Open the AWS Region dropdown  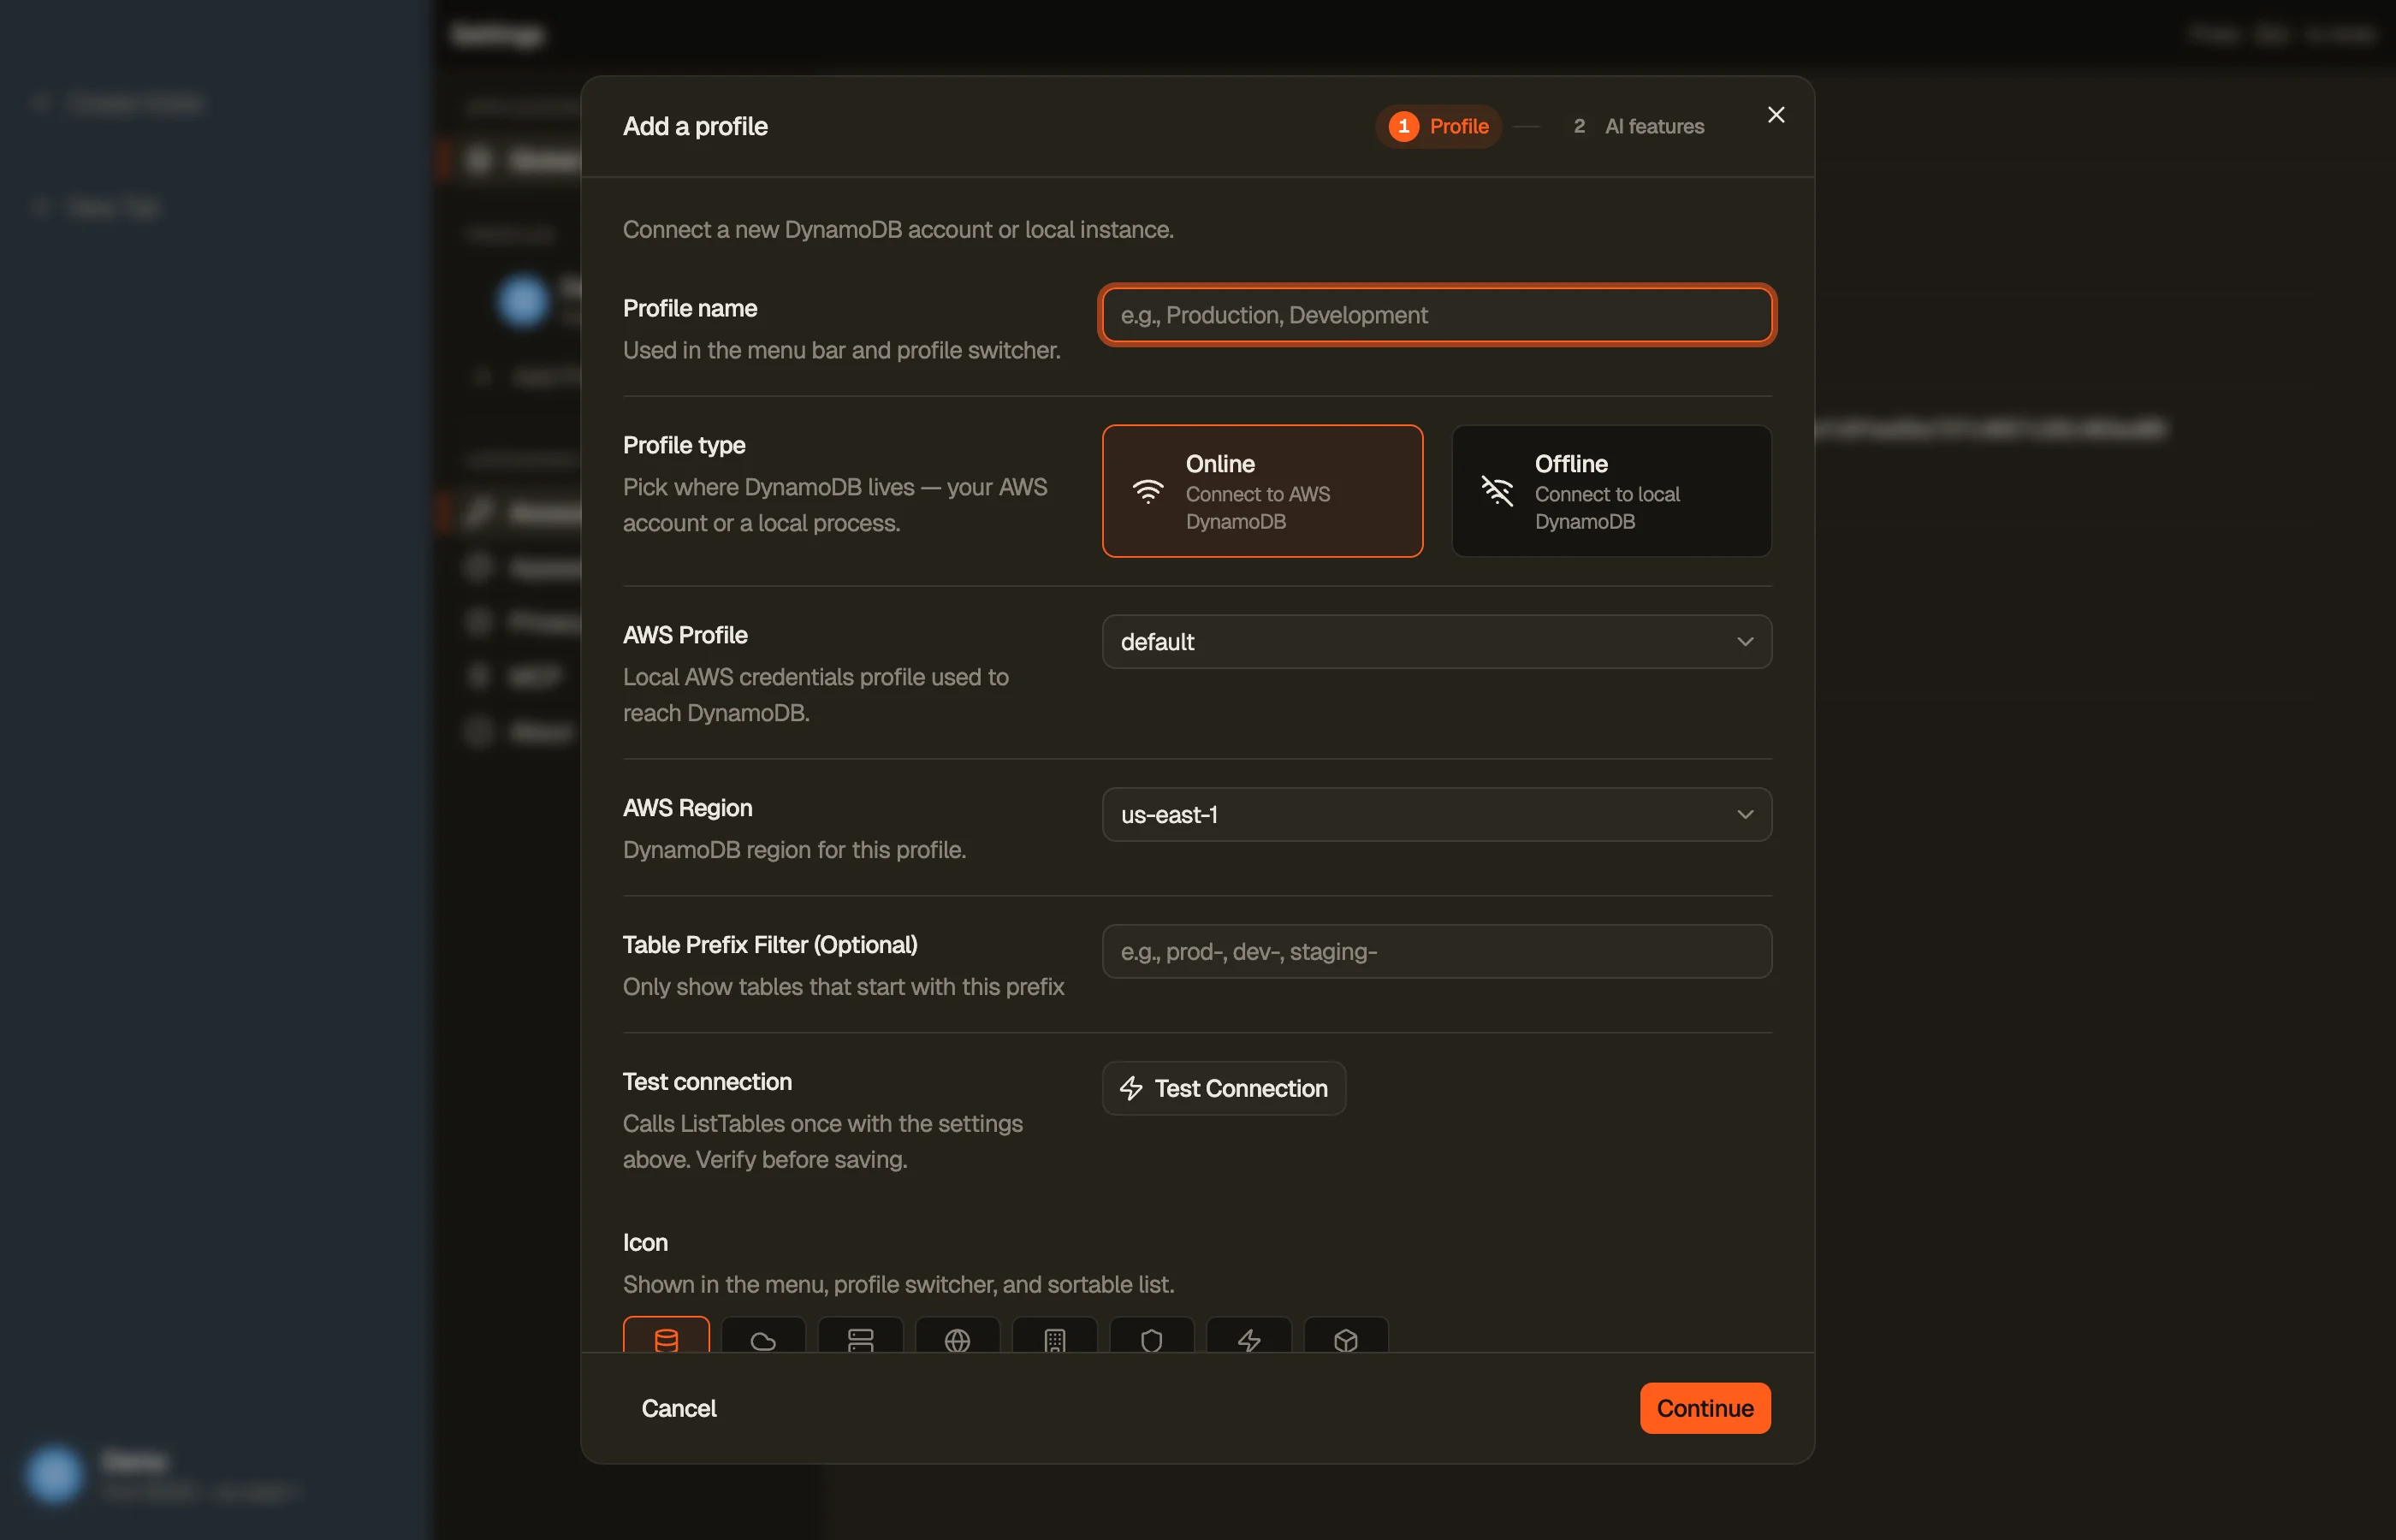[x=1436, y=815]
